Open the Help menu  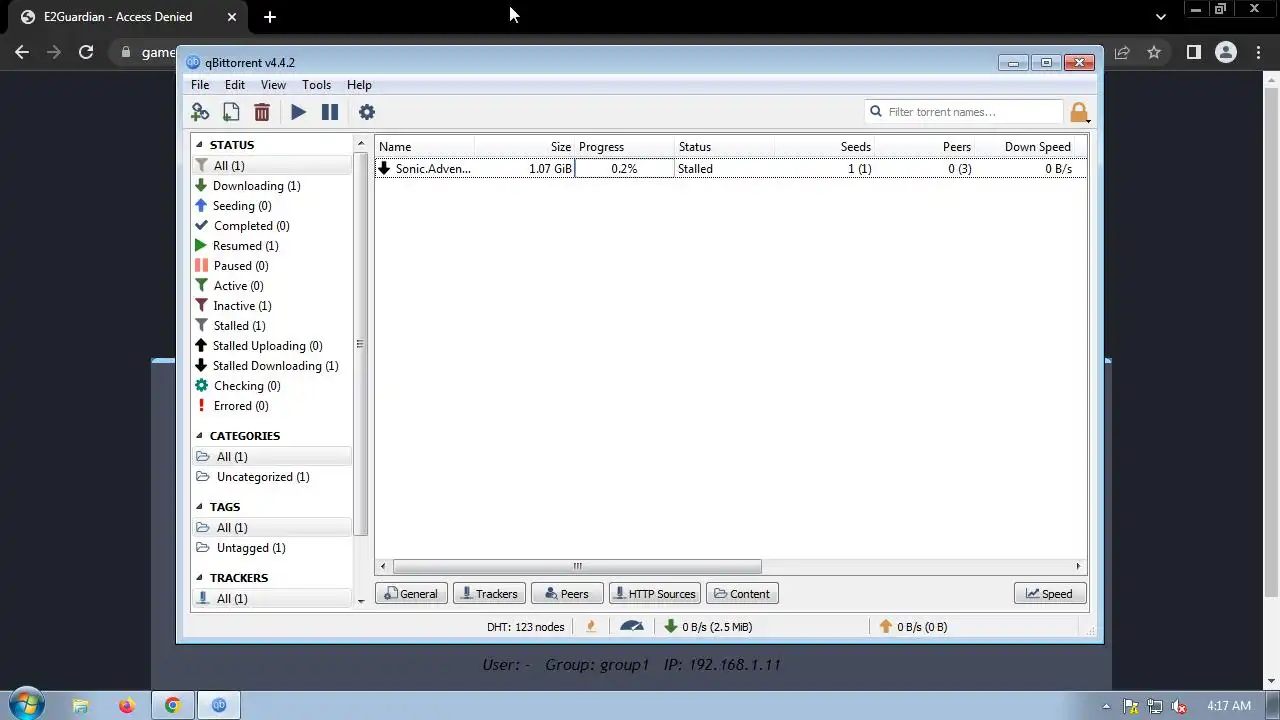tap(359, 85)
